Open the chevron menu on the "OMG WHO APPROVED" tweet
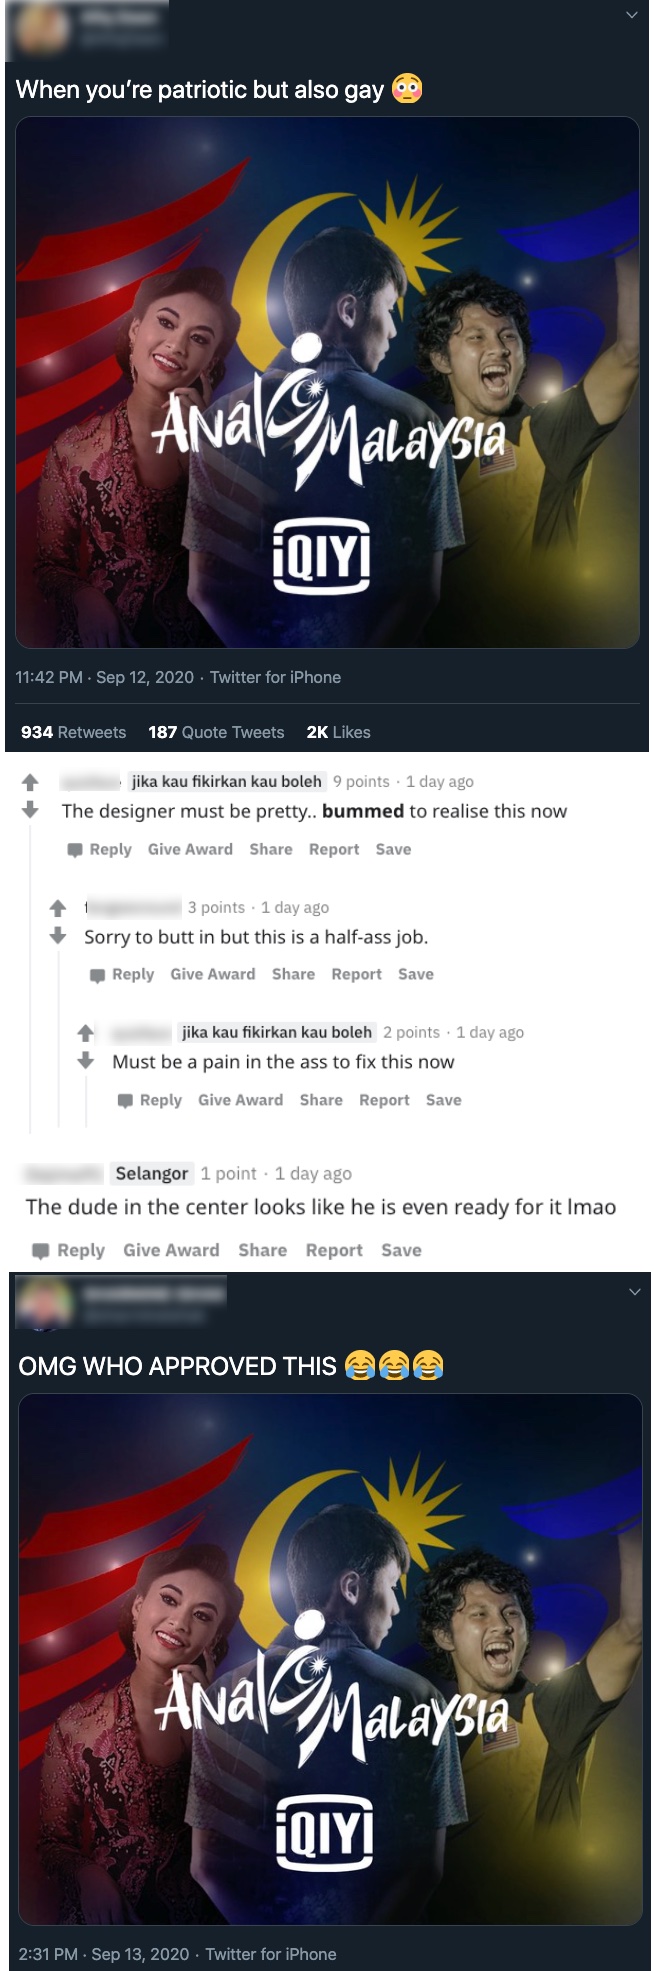 pos(634,1292)
